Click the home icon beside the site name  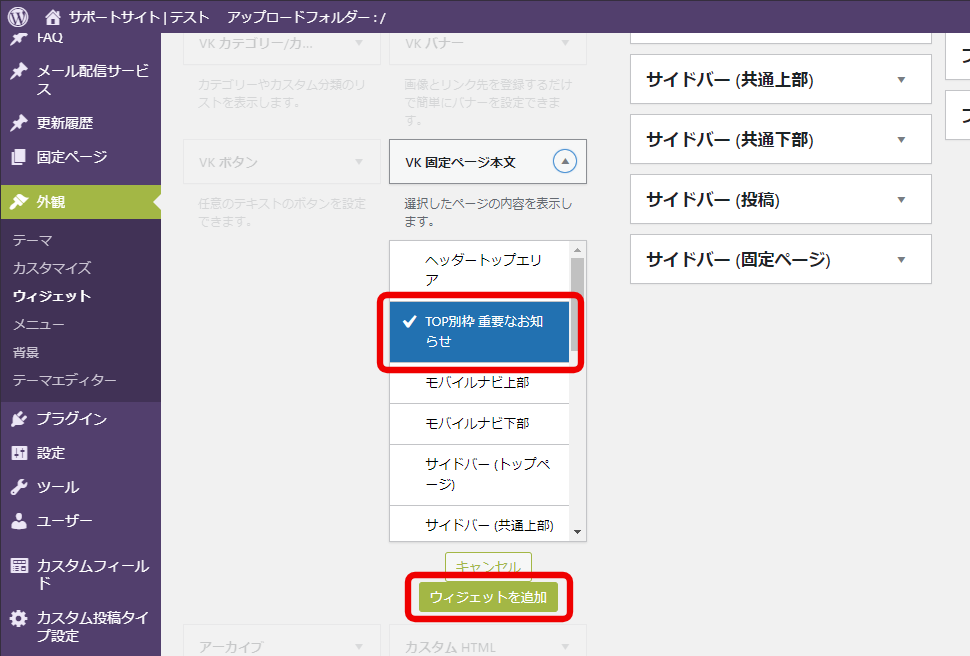pyautogui.click(x=52, y=17)
